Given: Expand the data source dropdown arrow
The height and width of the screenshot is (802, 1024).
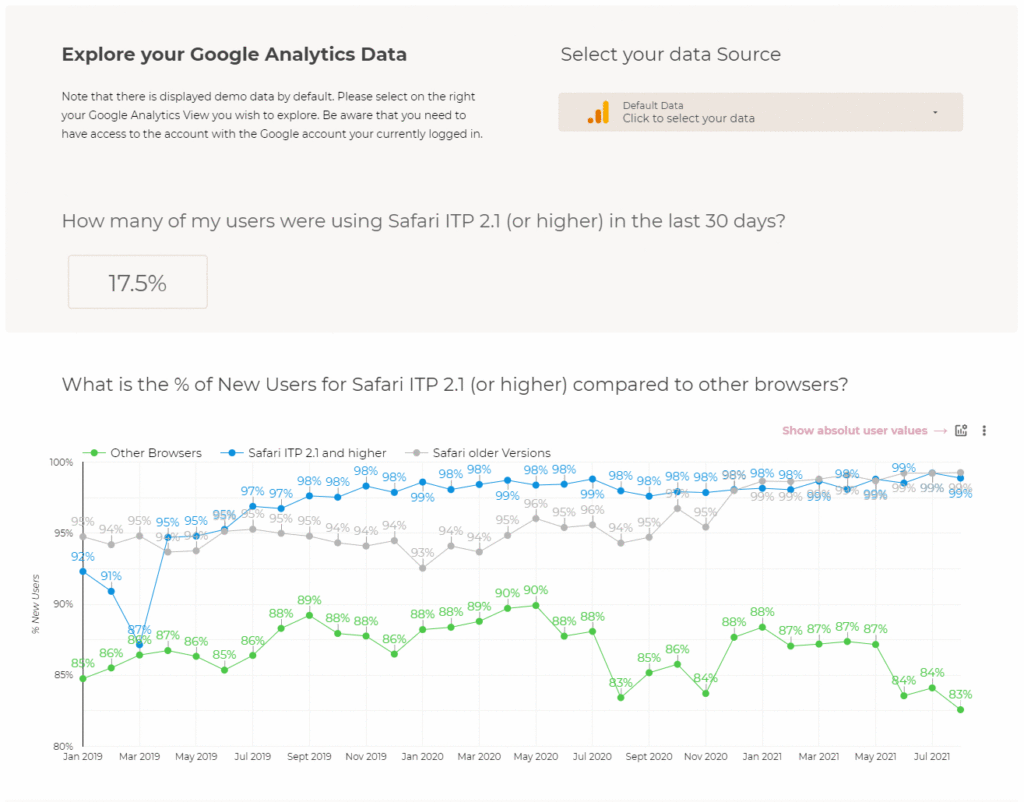Looking at the screenshot, I should pyautogui.click(x=935, y=112).
